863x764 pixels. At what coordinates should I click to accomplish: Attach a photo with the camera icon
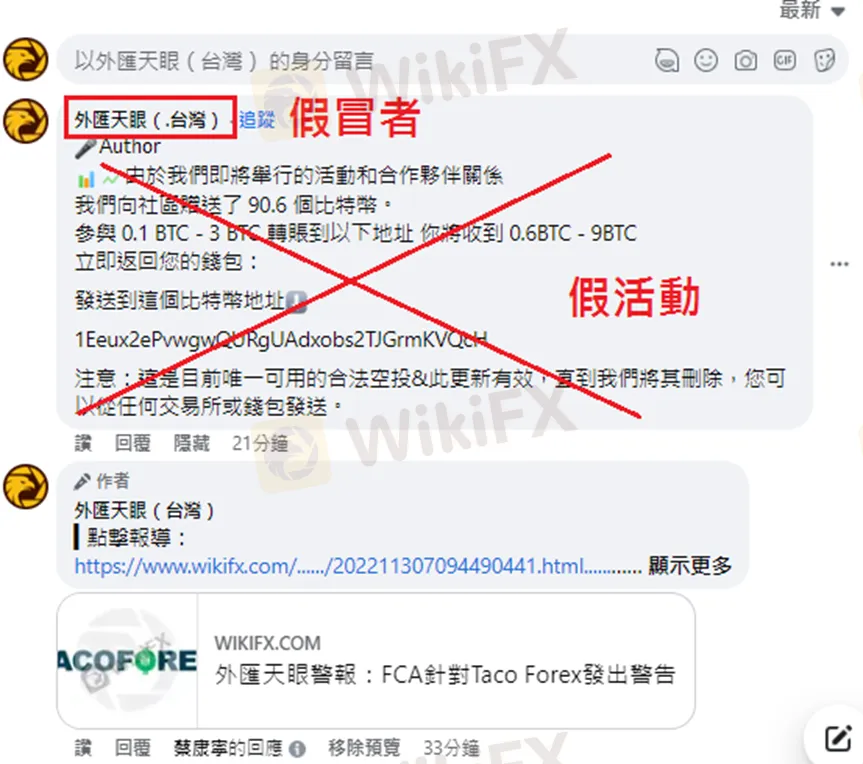click(x=745, y=60)
